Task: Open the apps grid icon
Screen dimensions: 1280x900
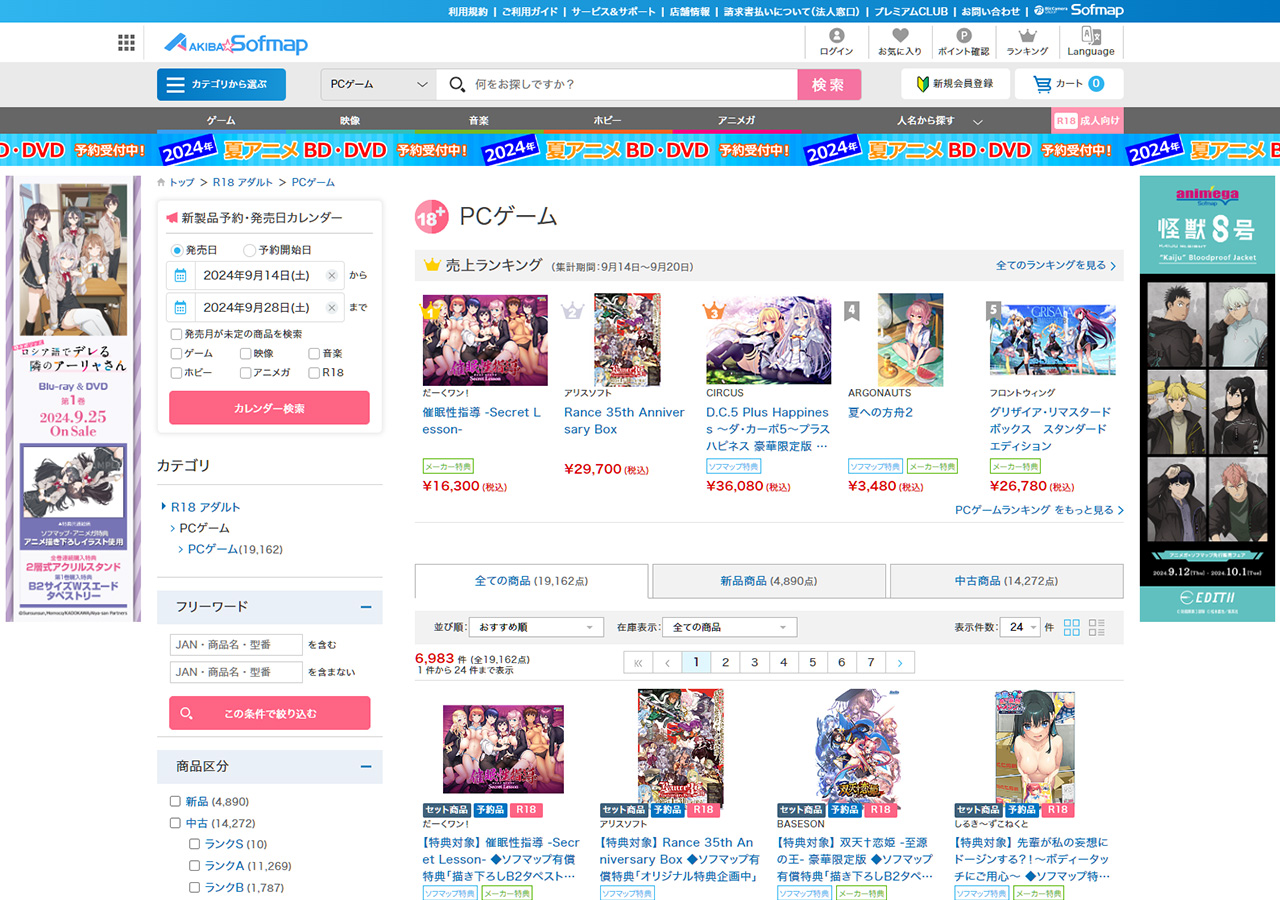Action: (x=126, y=43)
